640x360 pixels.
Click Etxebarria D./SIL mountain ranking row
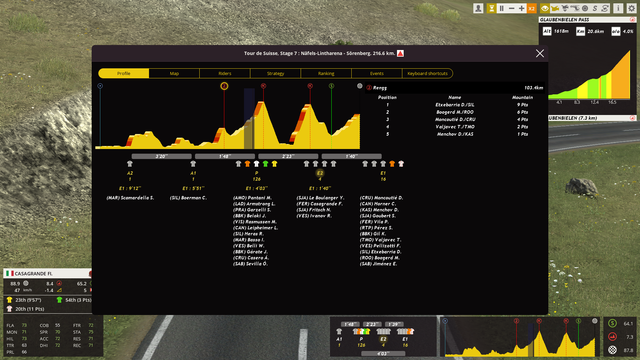[455, 105]
